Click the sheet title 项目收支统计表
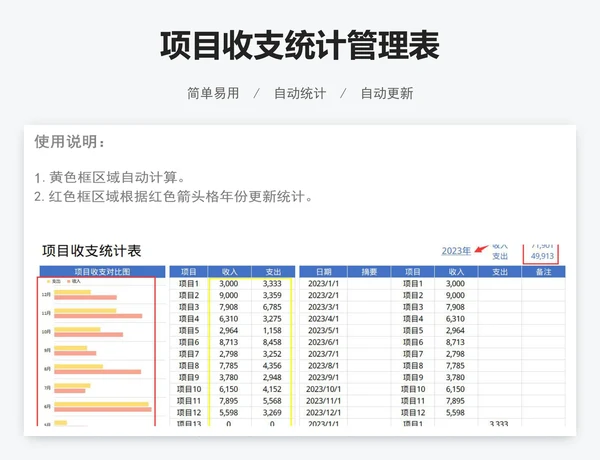The image size is (600, 460). (91, 251)
